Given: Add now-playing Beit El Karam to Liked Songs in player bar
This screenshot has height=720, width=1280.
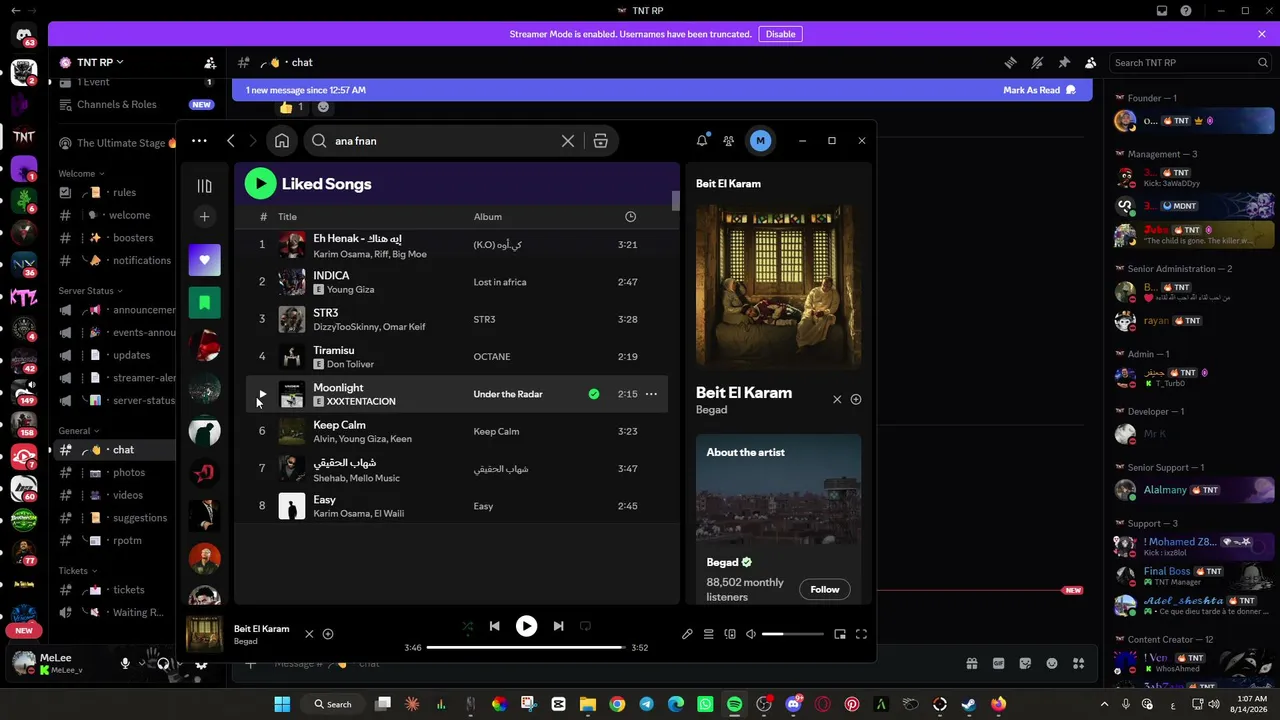Looking at the screenshot, I should pyautogui.click(x=328, y=634).
